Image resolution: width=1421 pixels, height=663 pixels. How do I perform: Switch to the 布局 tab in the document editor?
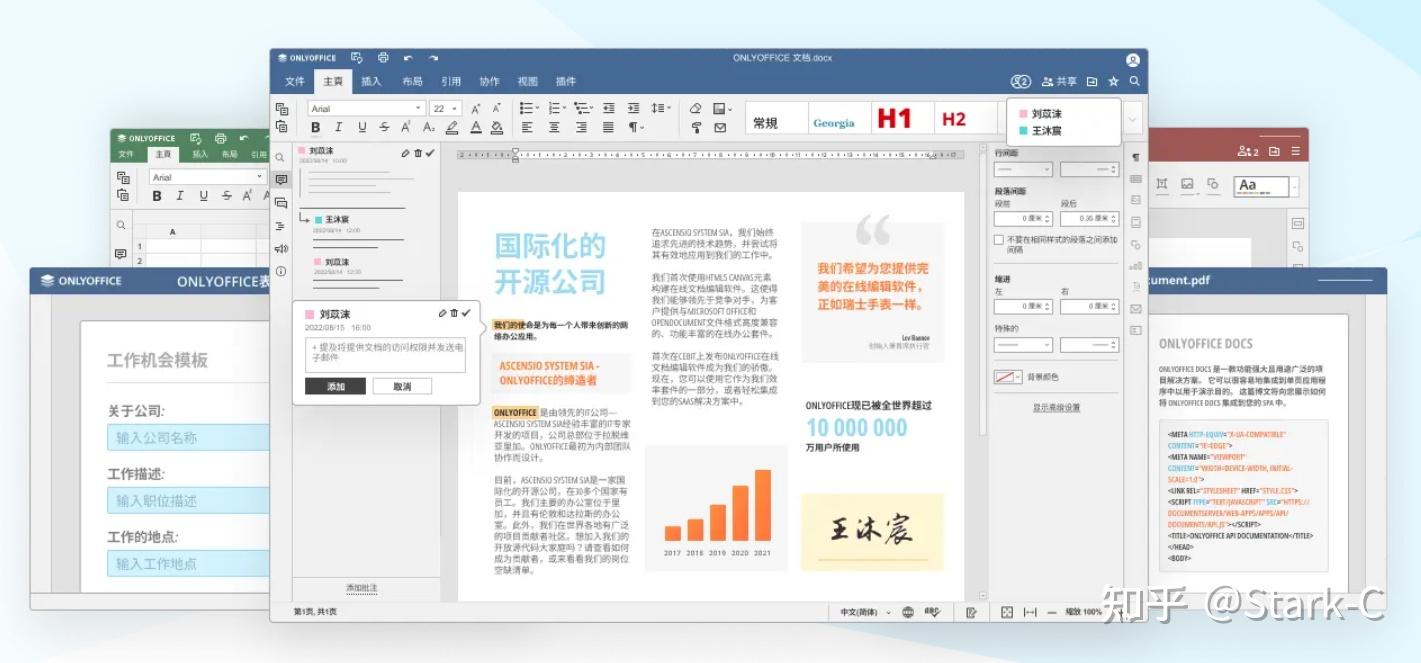click(412, 81)
